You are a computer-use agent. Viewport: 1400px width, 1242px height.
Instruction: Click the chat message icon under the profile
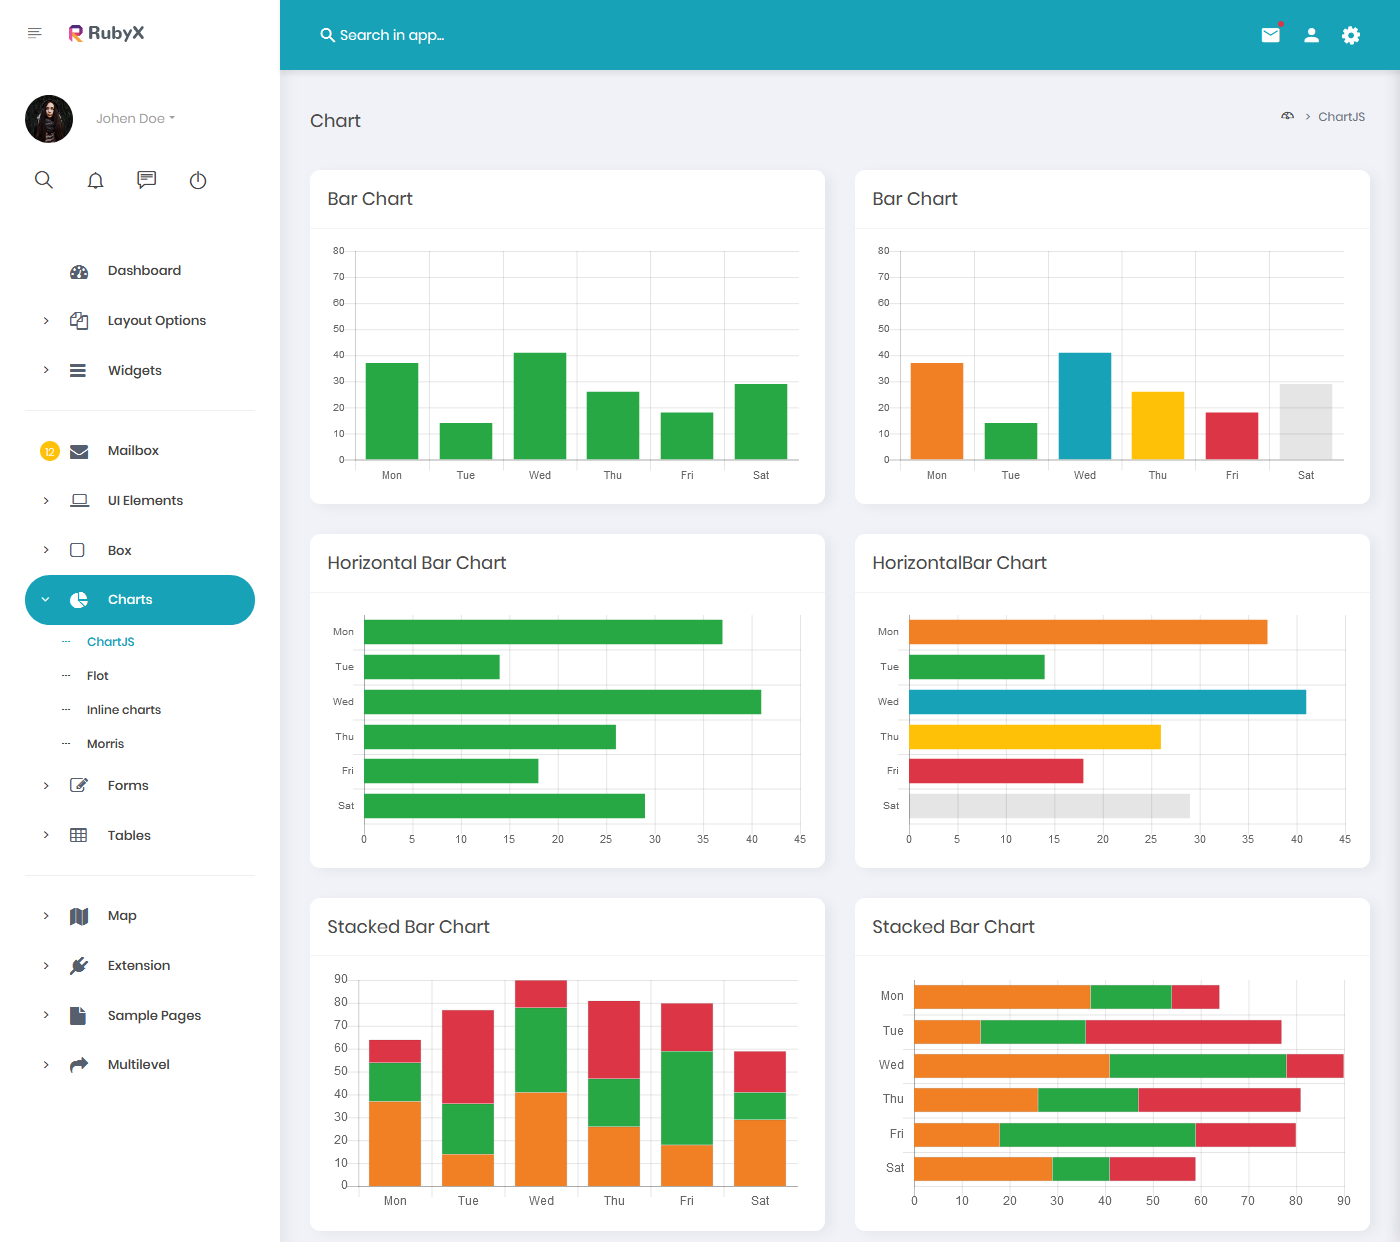(146, 180)
